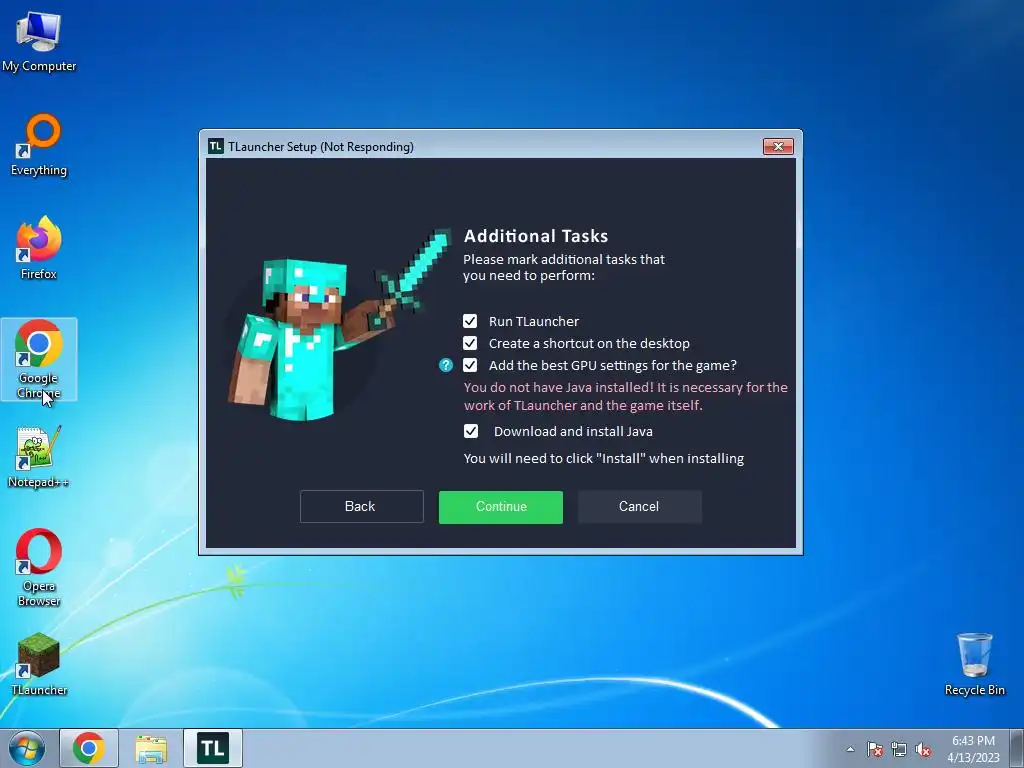Close the TLauncher Setup window
This screenshot has height=768, width=1024.
[778, 146]
